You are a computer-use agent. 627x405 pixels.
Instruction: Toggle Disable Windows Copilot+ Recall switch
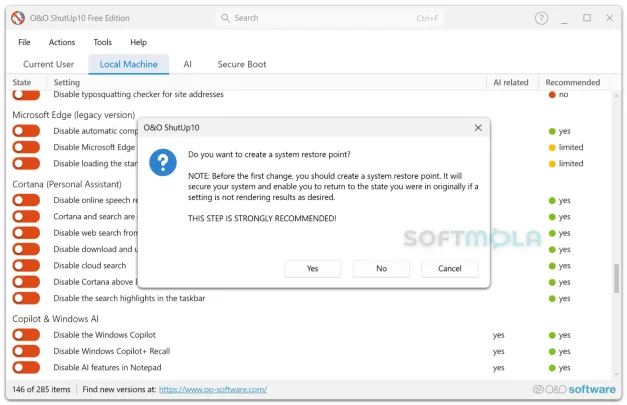click(26, 351)
